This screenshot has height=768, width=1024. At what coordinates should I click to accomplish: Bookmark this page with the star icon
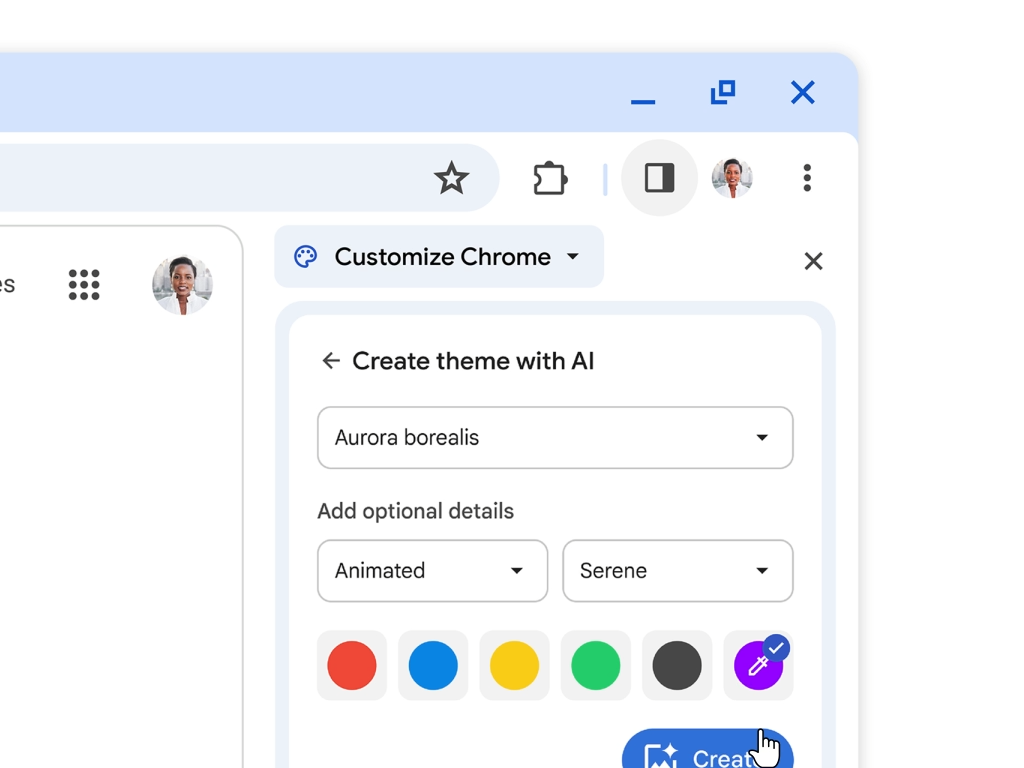coord(451,178)
